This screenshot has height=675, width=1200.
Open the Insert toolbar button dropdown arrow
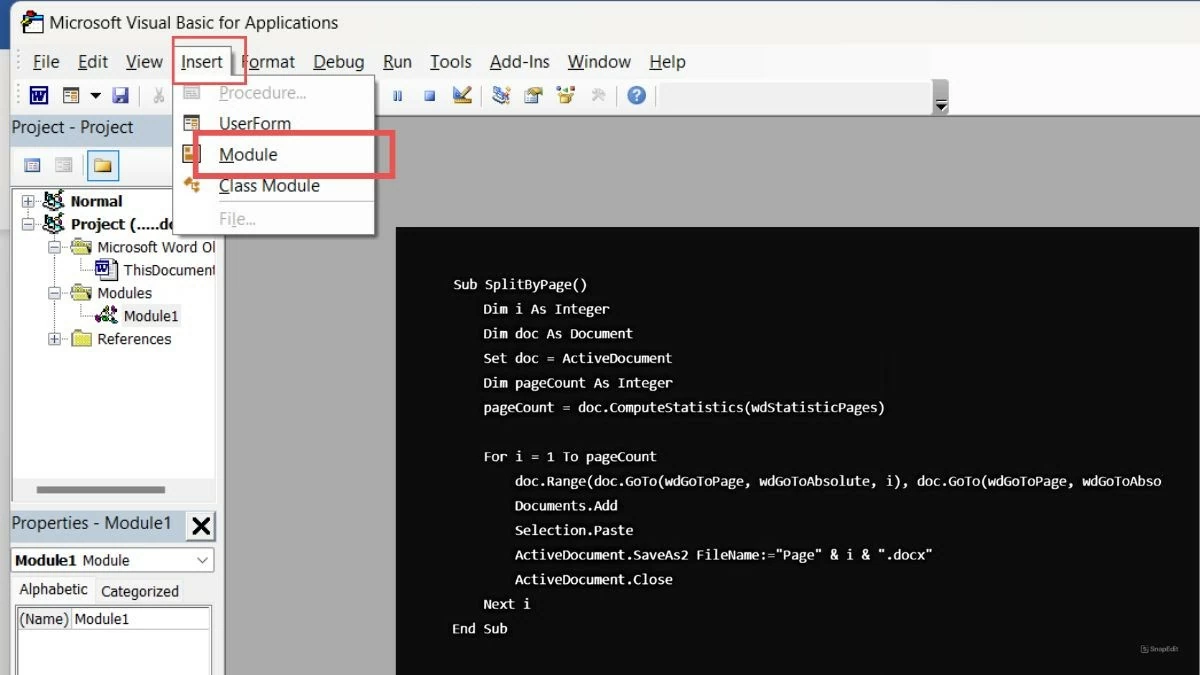click(96, 94)
